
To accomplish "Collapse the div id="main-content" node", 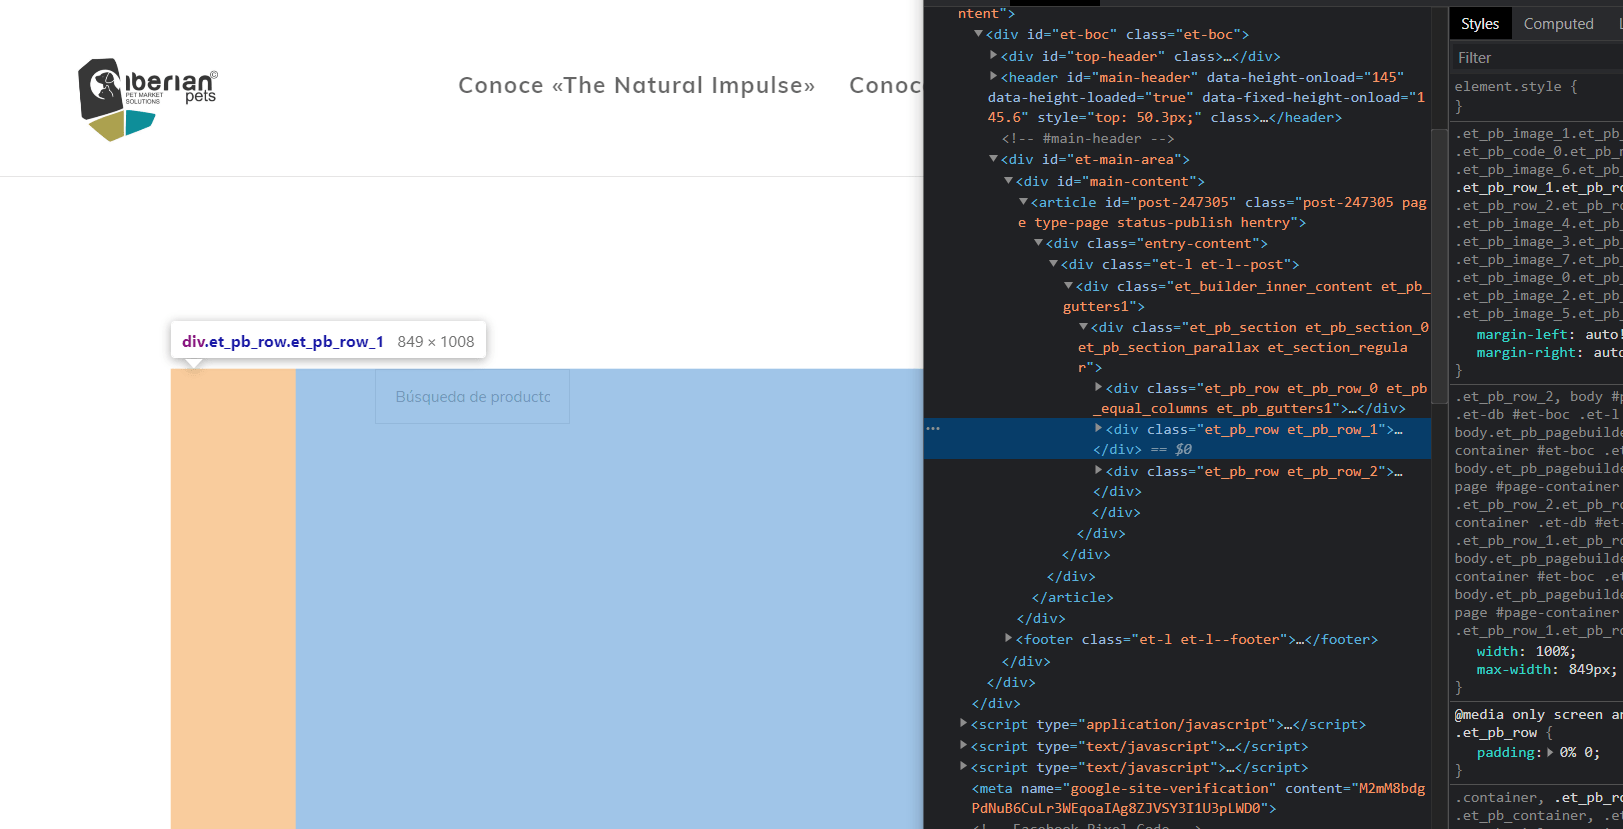I will coord(1008,181).
